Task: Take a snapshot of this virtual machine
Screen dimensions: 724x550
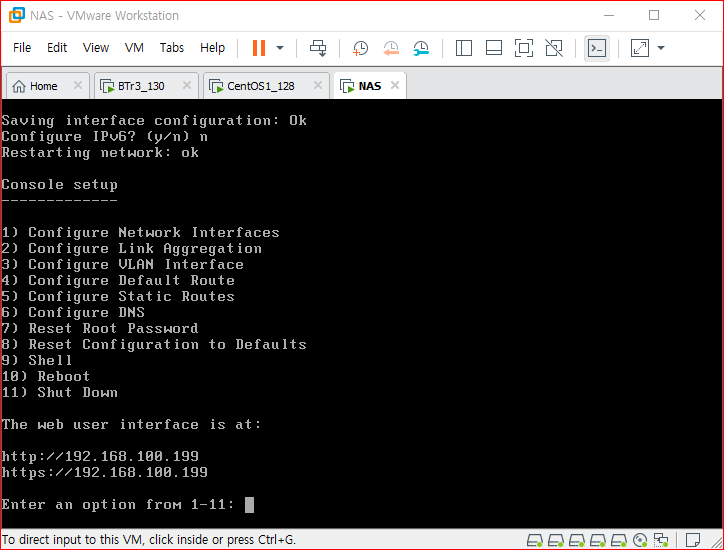Action: click(360, 48)
